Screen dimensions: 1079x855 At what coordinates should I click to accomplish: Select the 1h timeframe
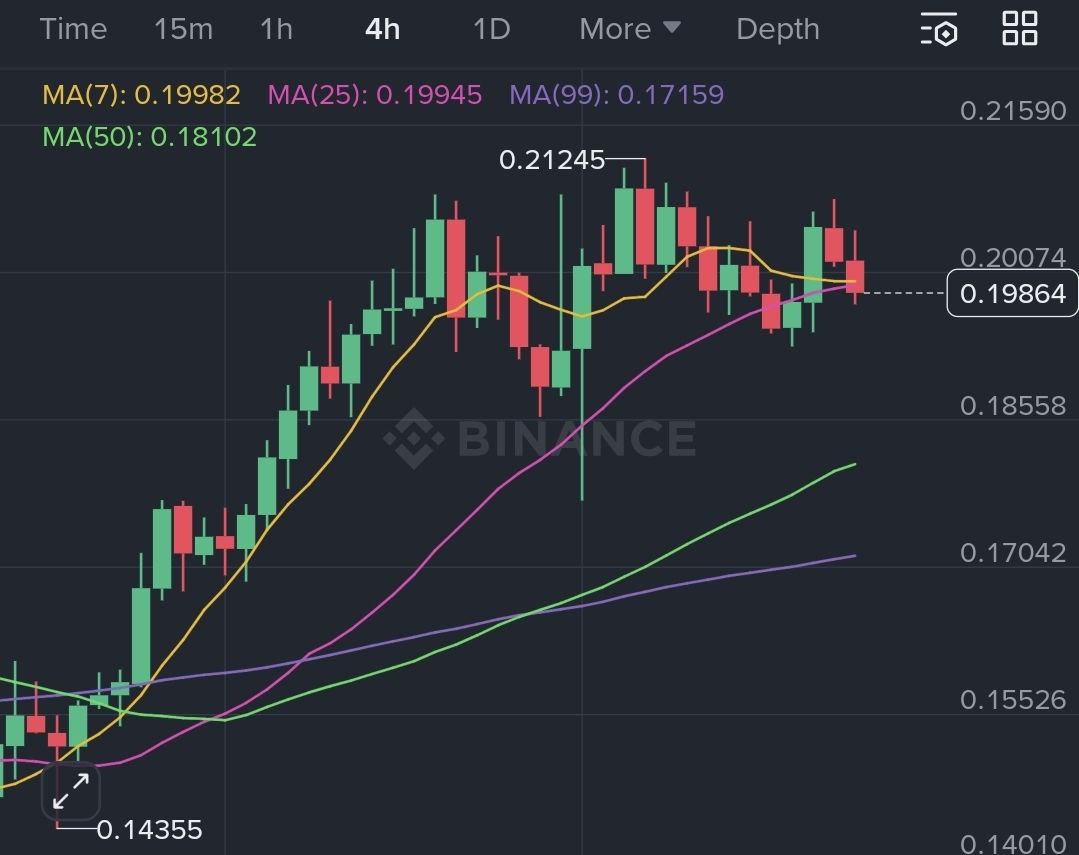(276, 29)
